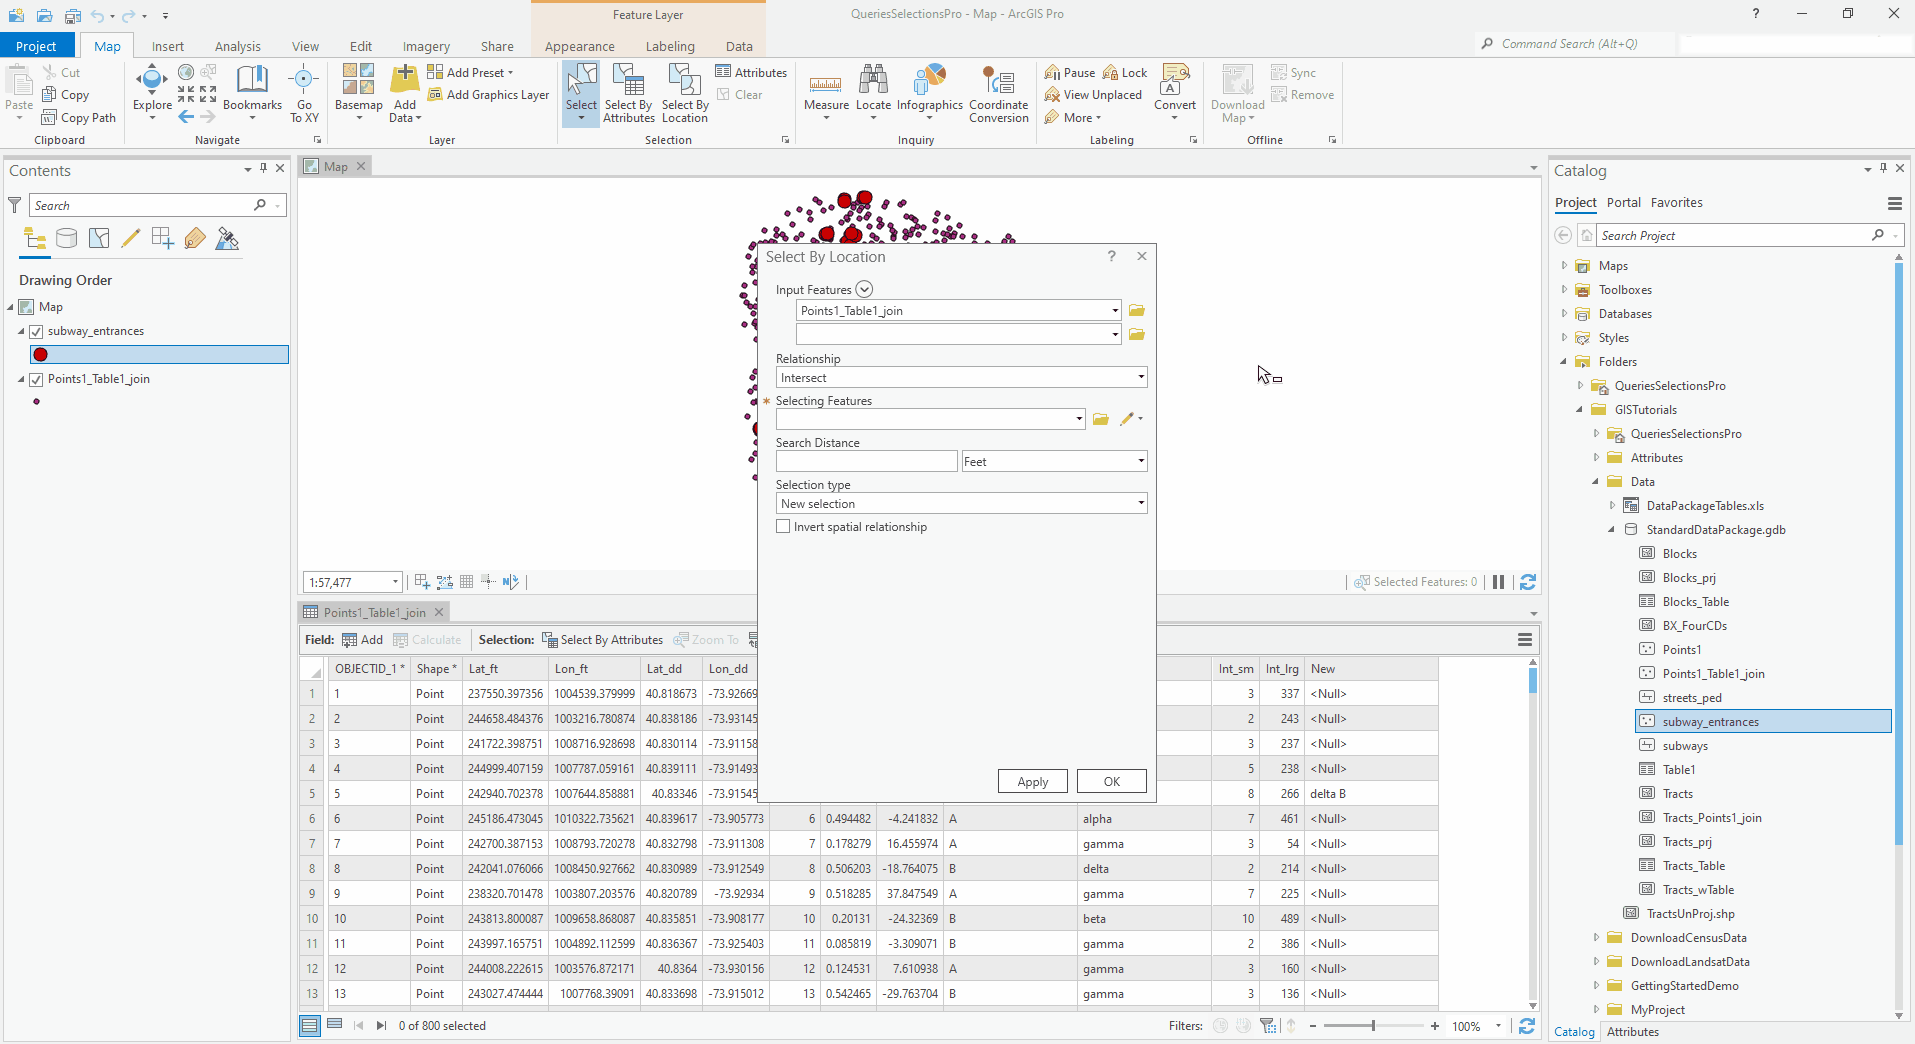
Task: Open the Search Distance units dropdown
Action: (1141, 461)
